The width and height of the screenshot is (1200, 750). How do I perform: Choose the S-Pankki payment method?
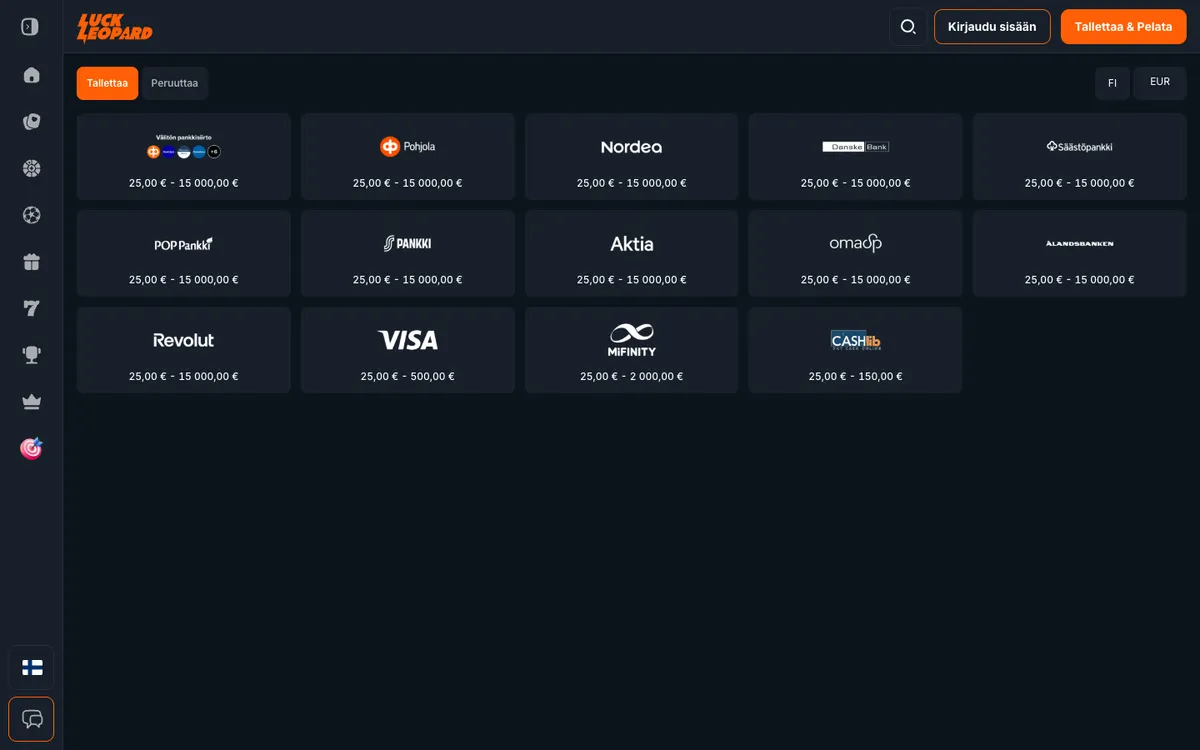pyautogui.click(x=408, y=253)
